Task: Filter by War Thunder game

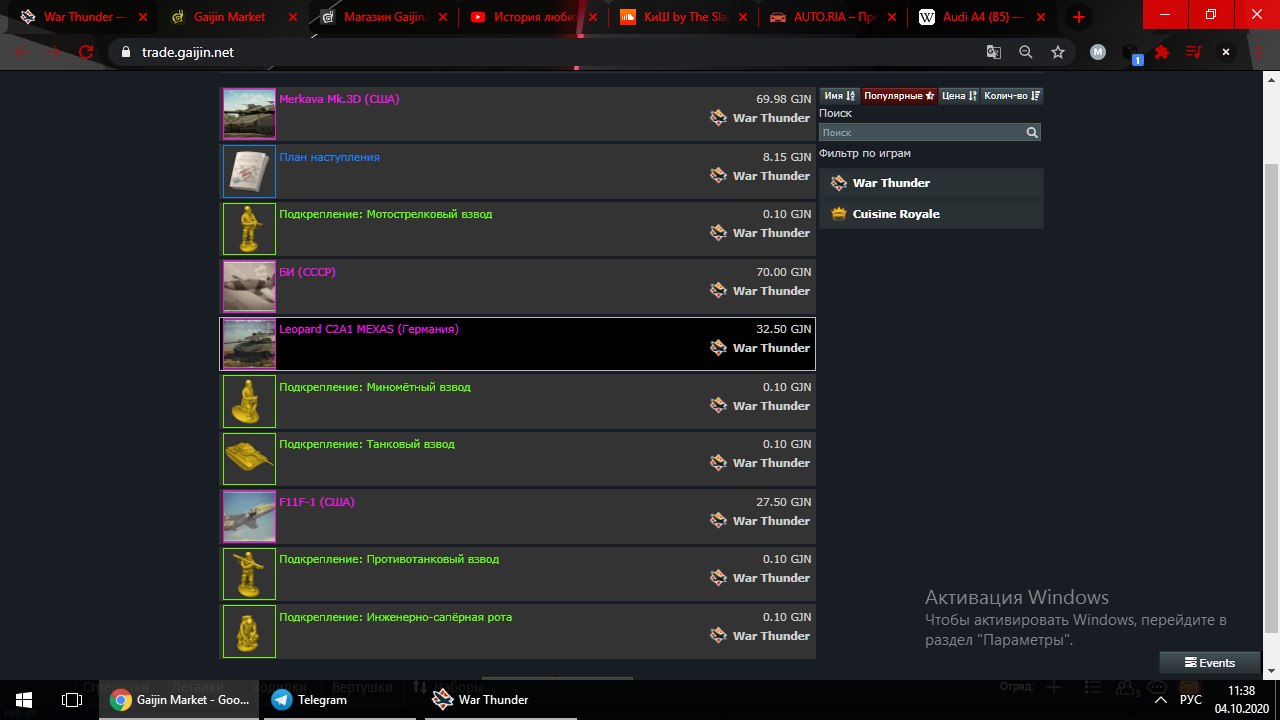Action: (x=931, y=183)
